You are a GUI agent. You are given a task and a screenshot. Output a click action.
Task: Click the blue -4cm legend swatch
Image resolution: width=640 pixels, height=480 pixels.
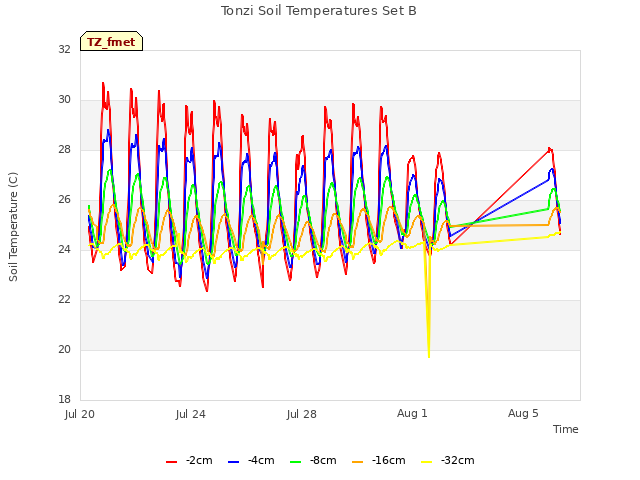[233, 462]
